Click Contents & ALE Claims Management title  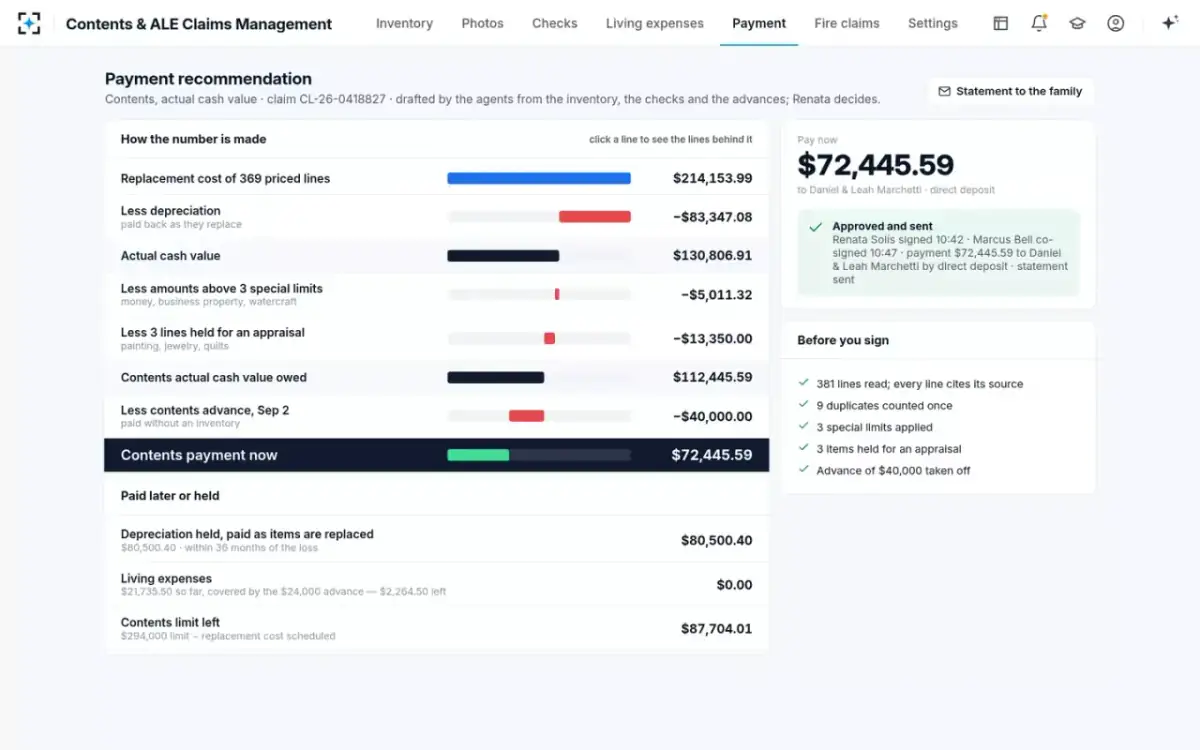(199, 23)
